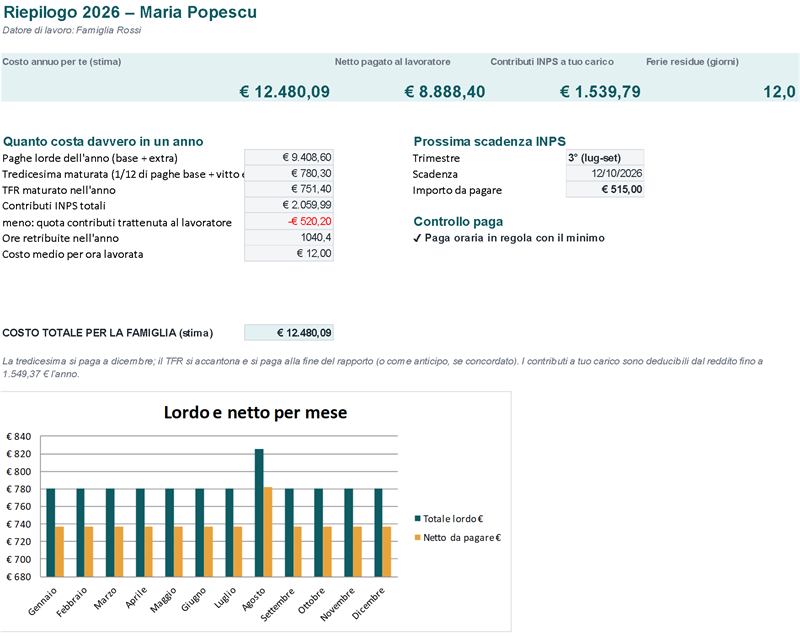Click the € 1.539,79 contributions value
800x636 pixels.
[600, 92]
